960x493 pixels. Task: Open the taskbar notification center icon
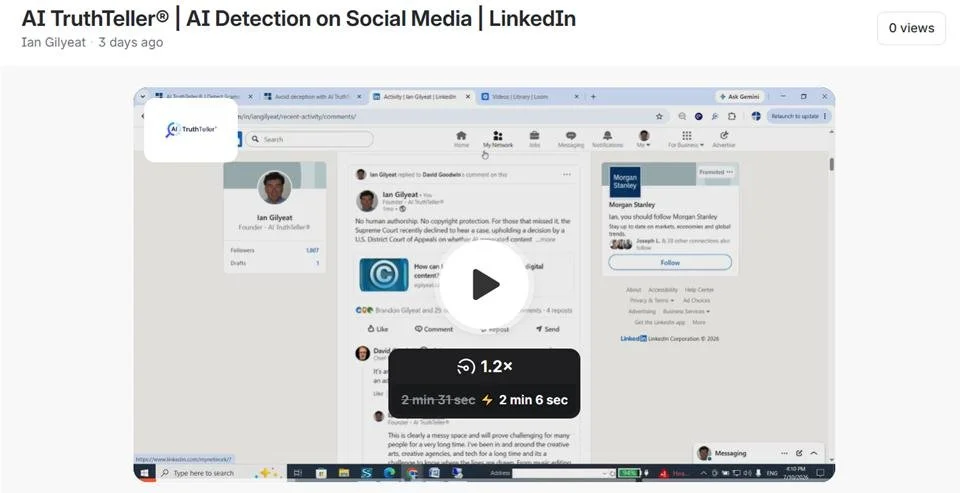point(820,473)
